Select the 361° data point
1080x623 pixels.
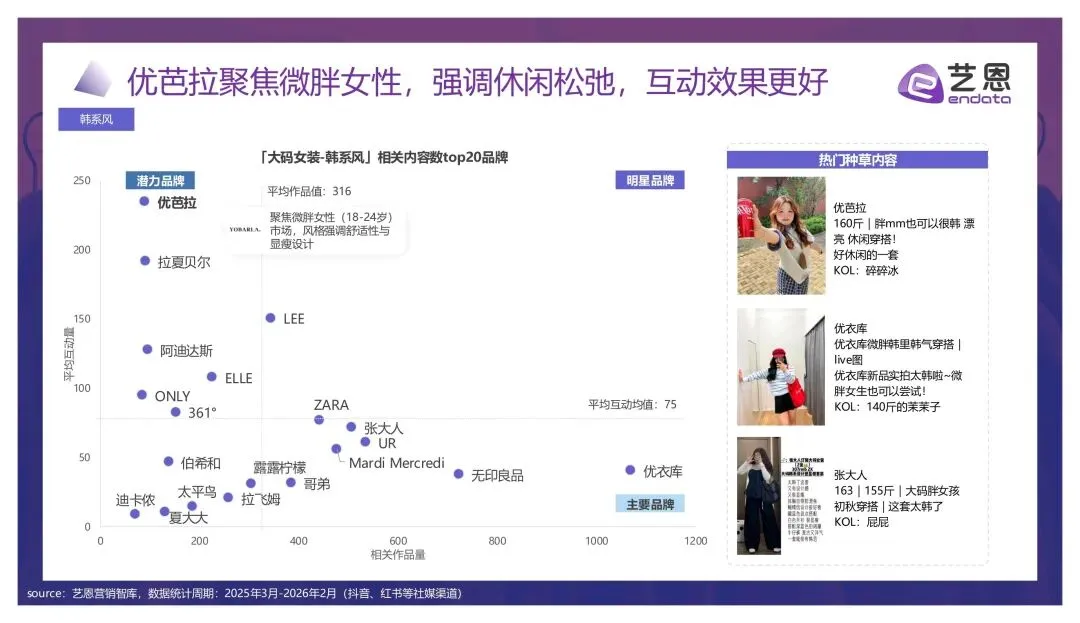pos(175,412)
